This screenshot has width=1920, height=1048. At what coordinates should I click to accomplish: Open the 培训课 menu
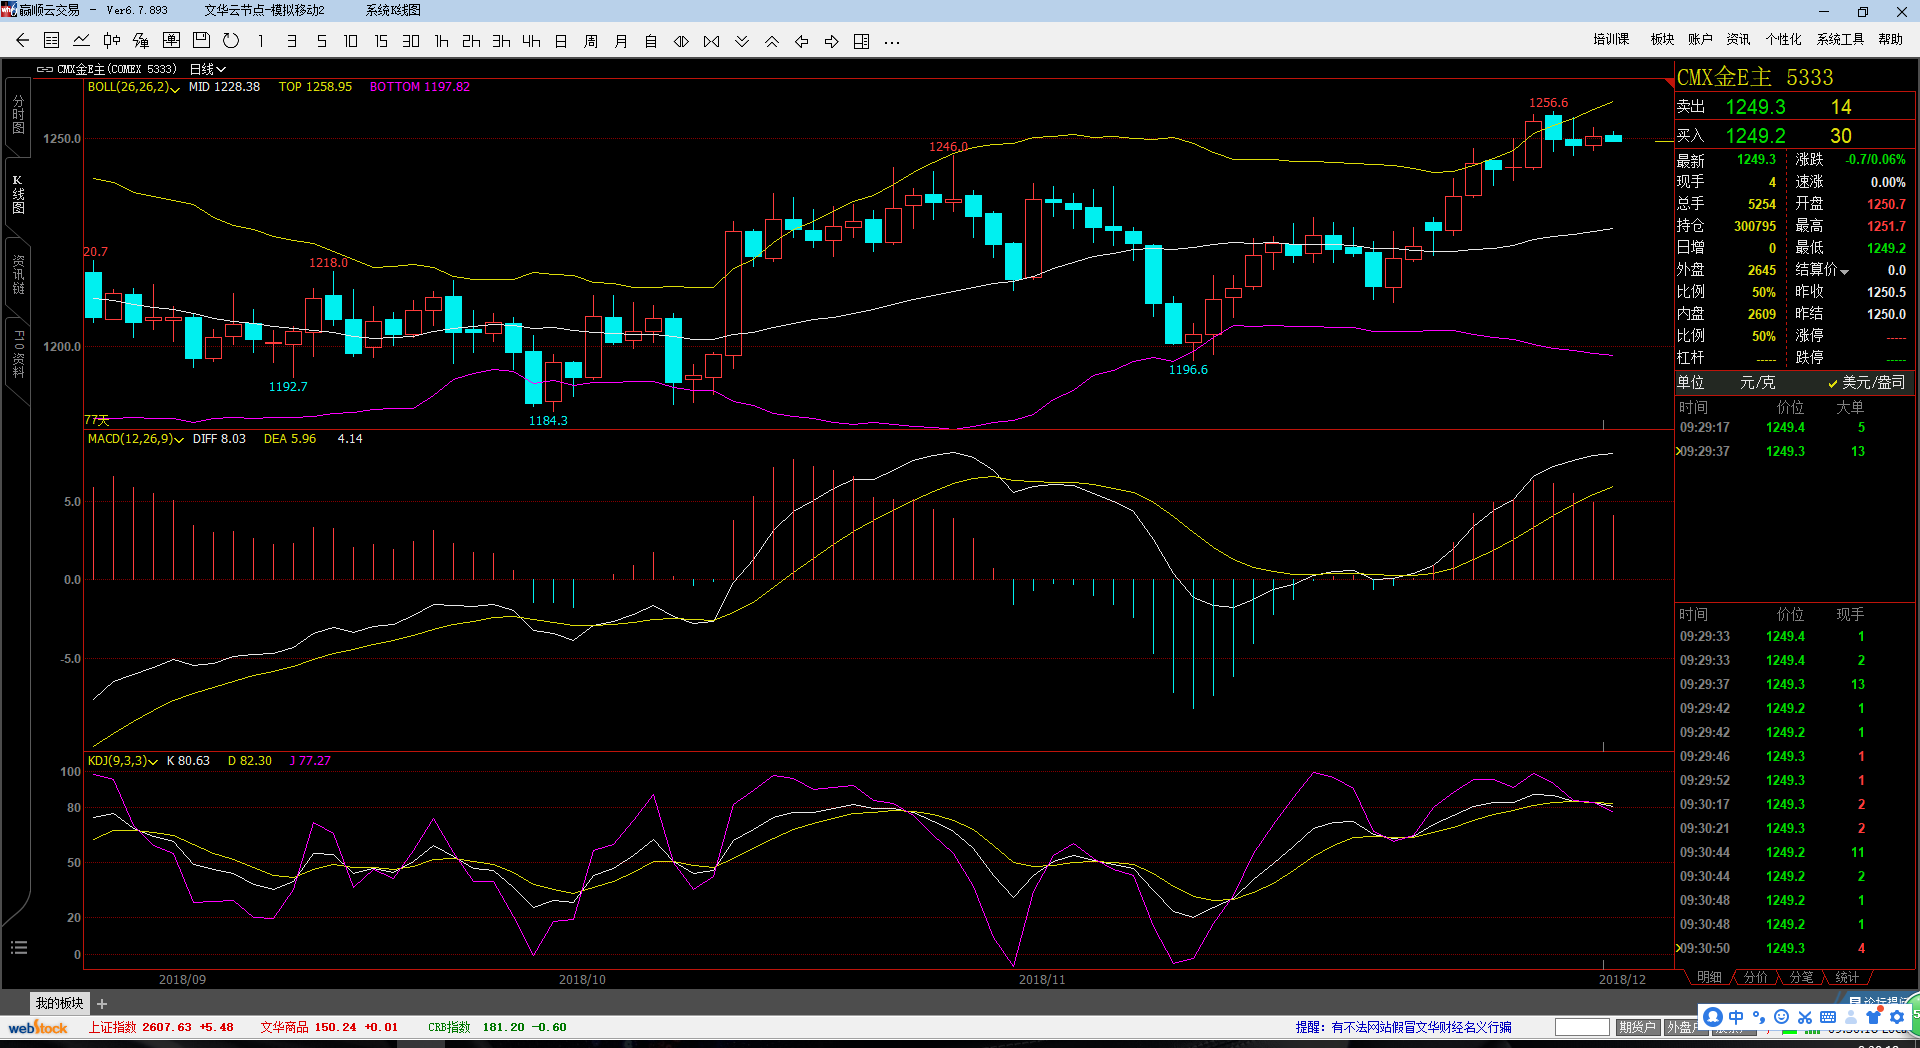[x=1611, y=39]
